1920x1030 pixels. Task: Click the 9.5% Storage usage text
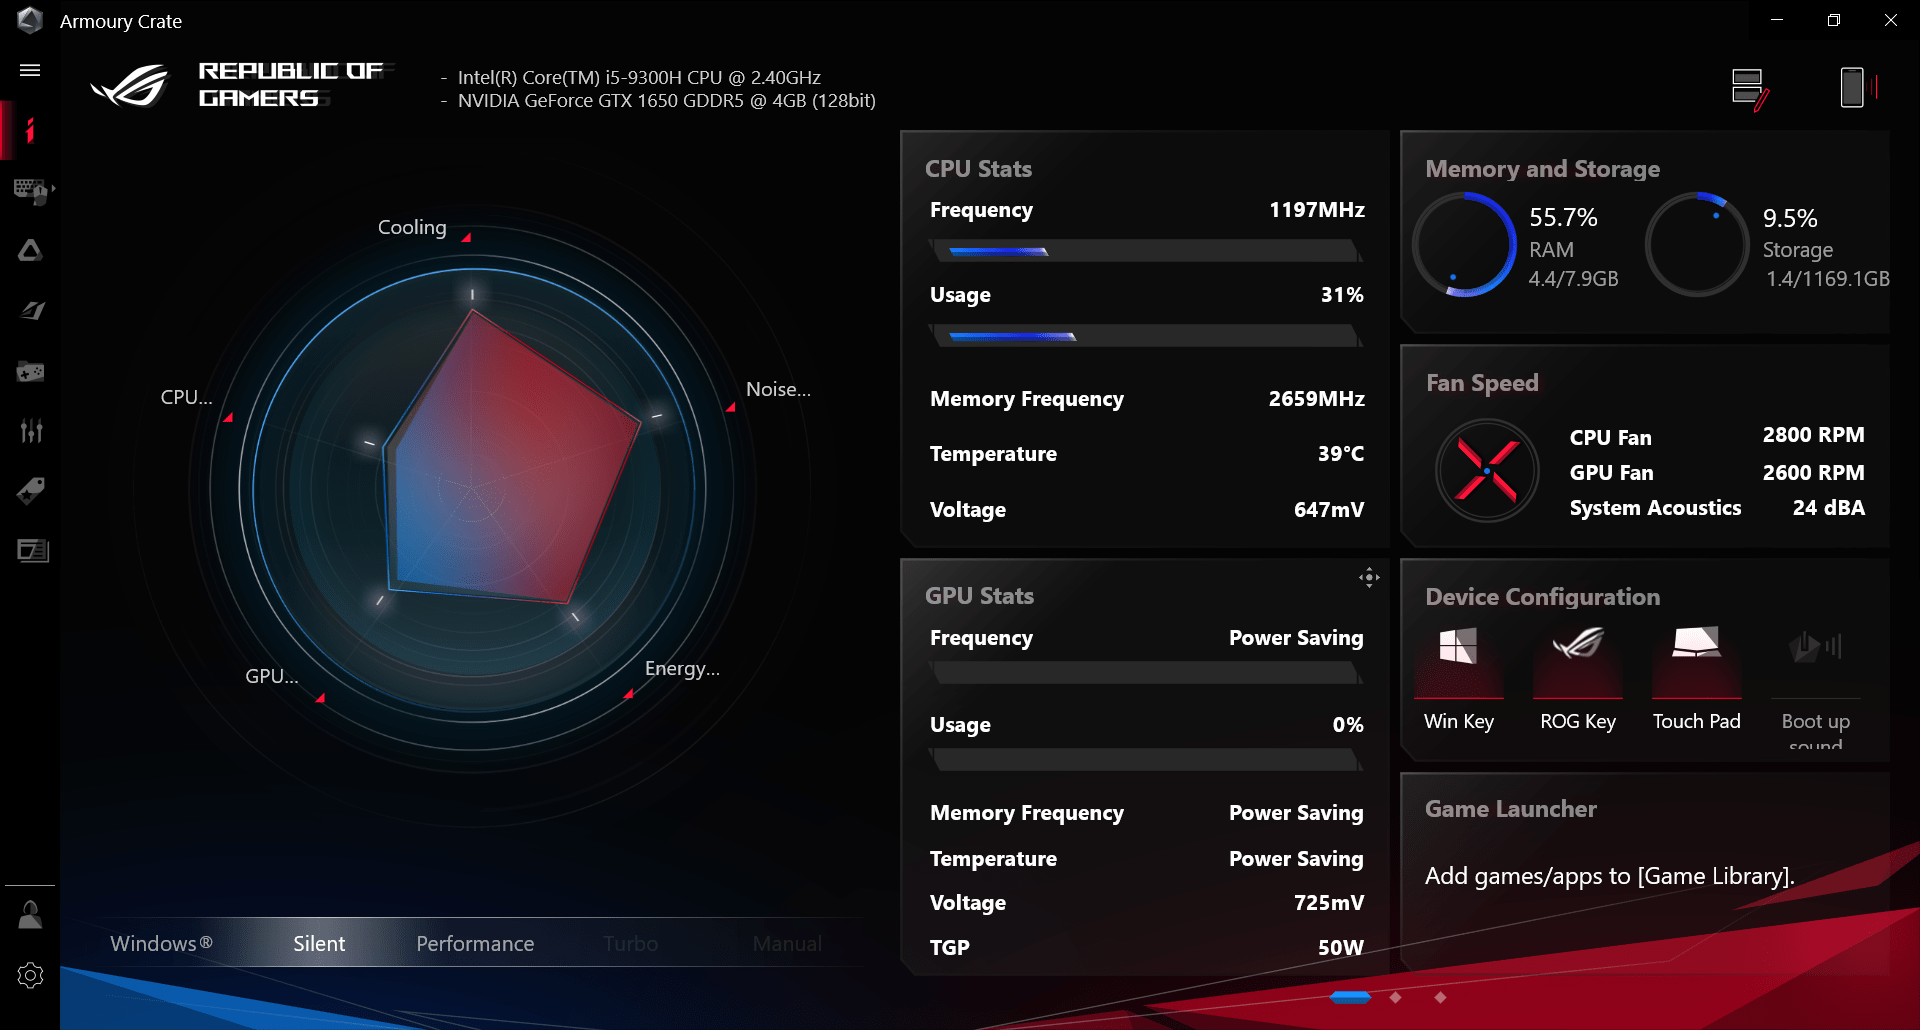coord(1789,218)
